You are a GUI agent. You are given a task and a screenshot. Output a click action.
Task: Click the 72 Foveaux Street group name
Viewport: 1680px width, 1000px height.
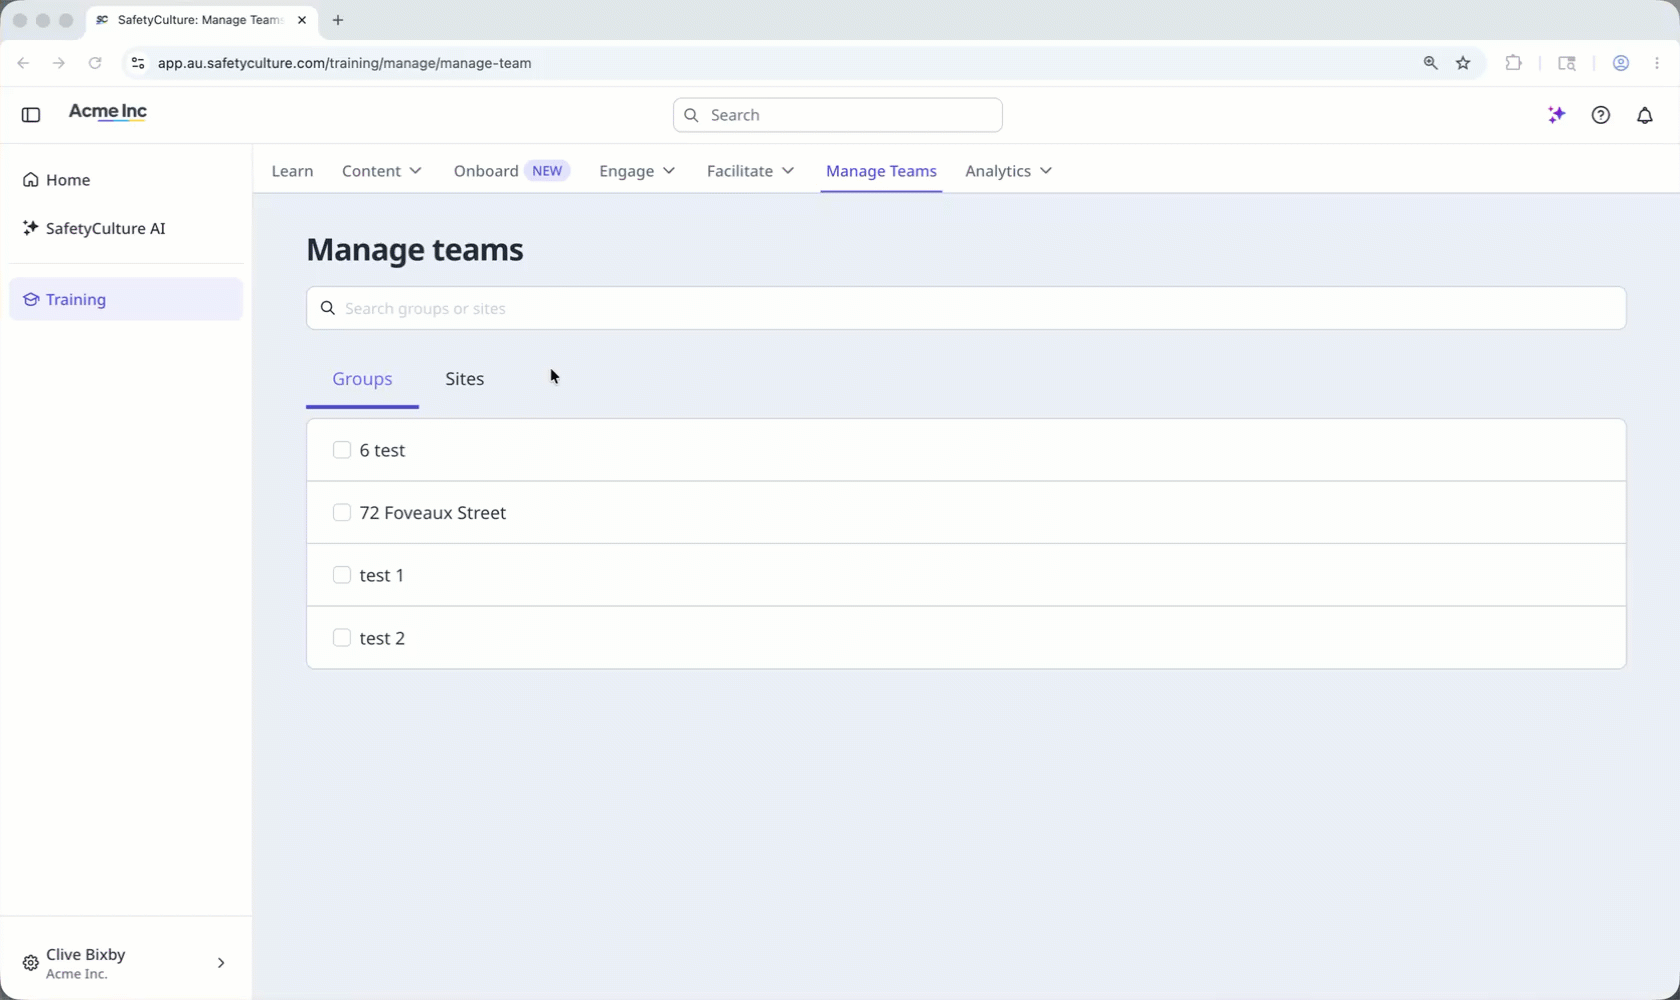[433, 512]
